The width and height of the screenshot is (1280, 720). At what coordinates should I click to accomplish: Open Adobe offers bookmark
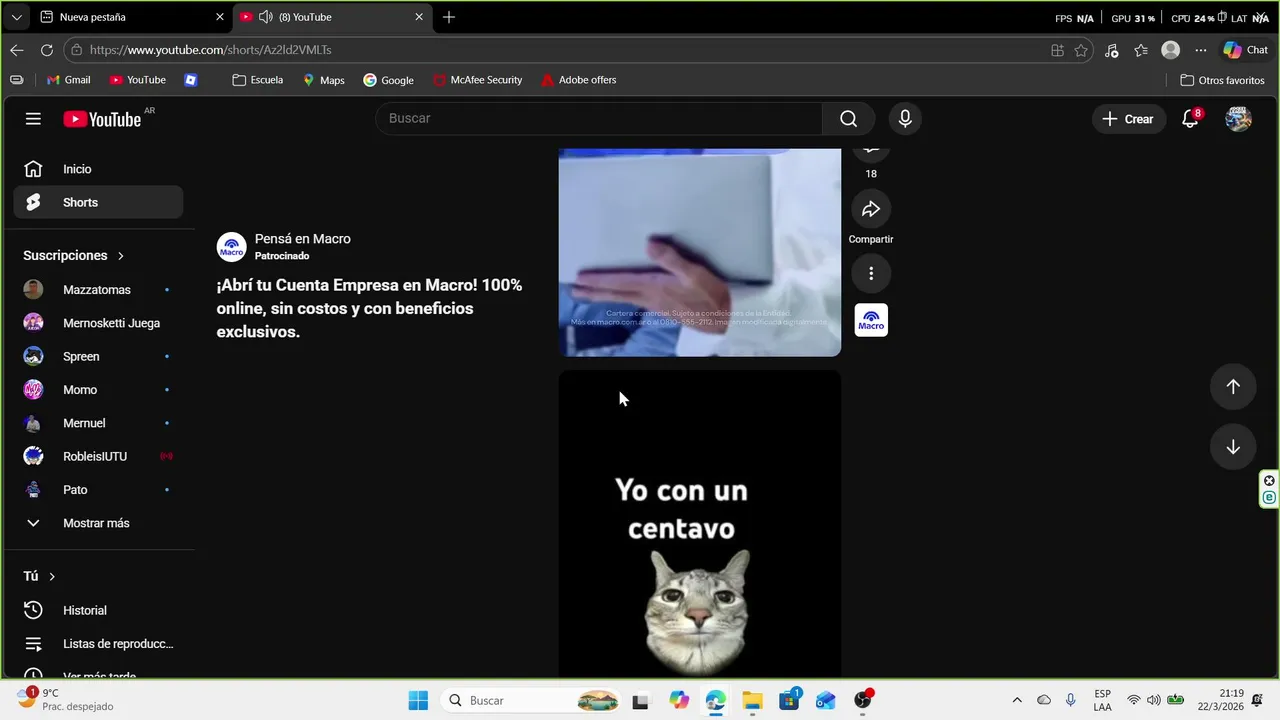(579, 80)
